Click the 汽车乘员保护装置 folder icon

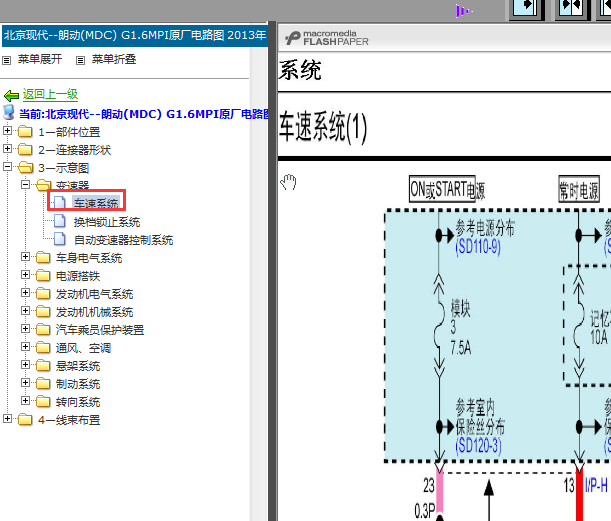coord(43,329)
